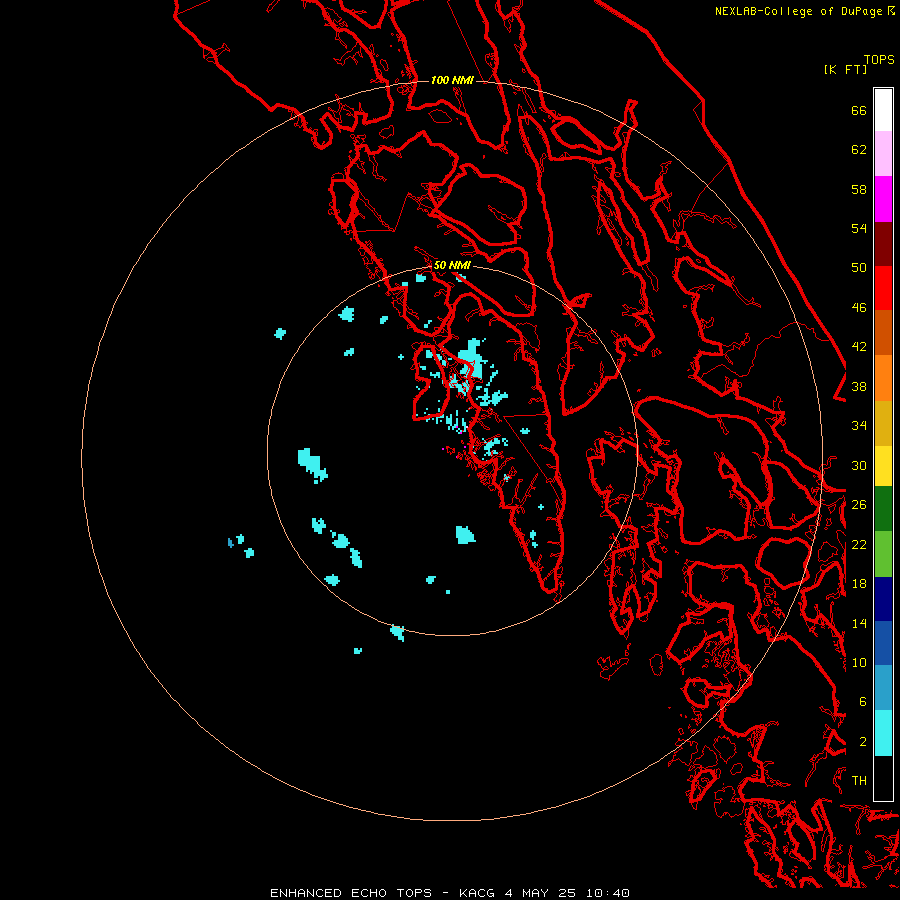The image size is (900, 900).
Task: Click the legend value 2
Action: [x=863, y=742]
